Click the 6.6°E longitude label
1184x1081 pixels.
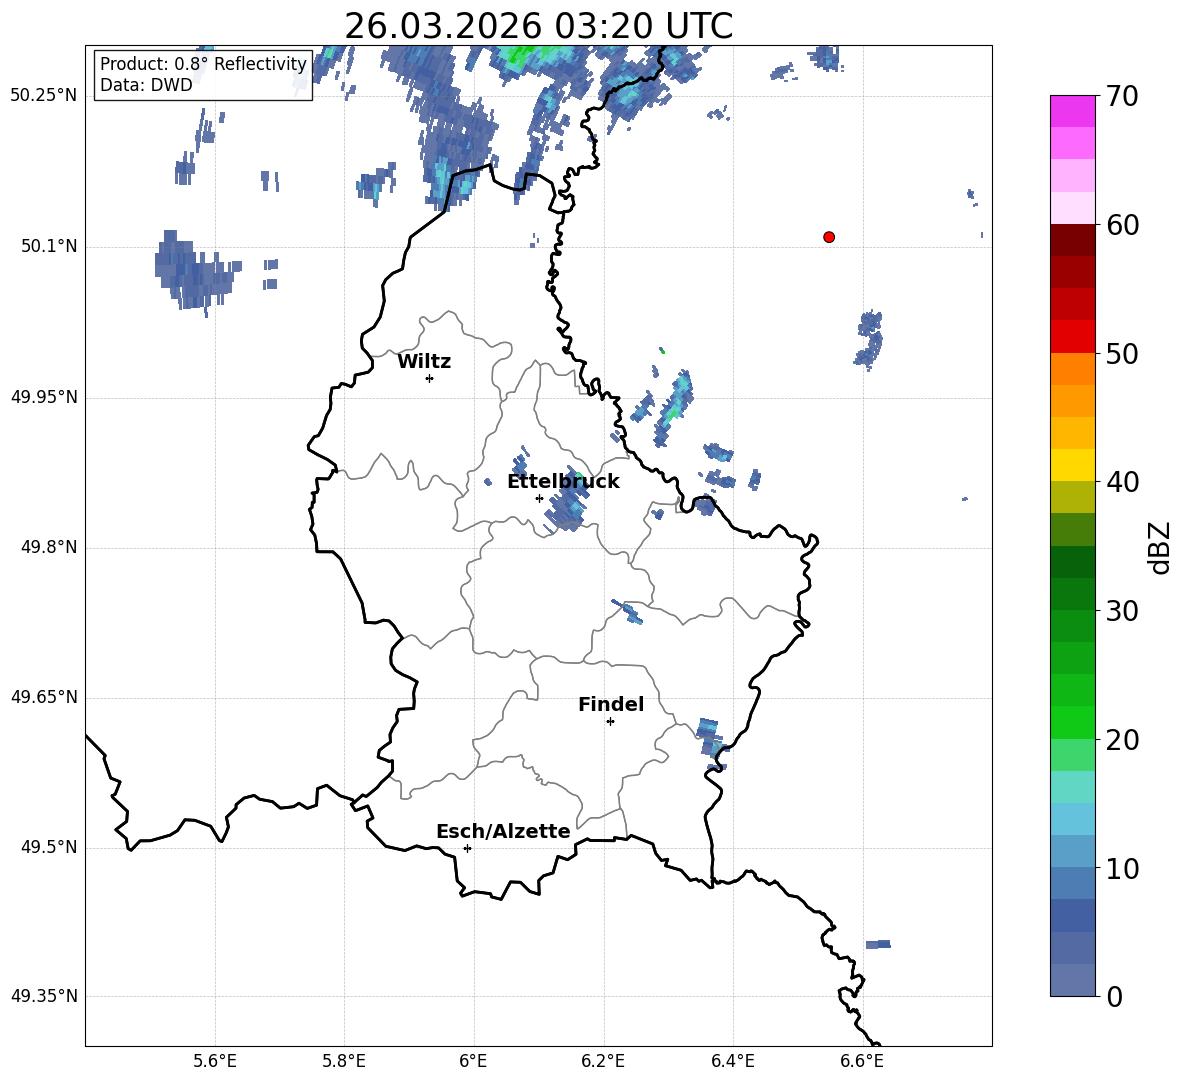(862, 1061)
